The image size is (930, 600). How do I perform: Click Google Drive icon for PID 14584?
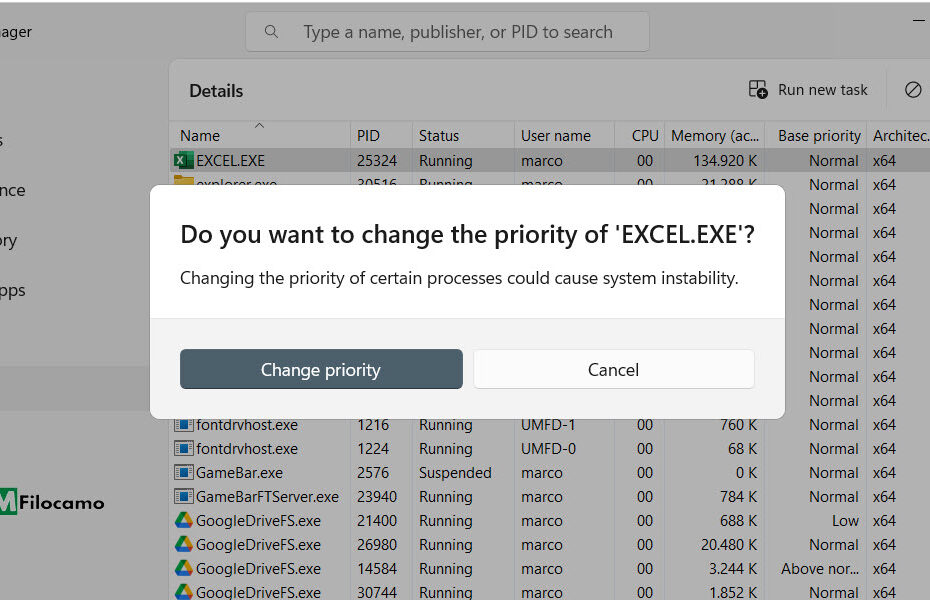click(x=183, y=568)
